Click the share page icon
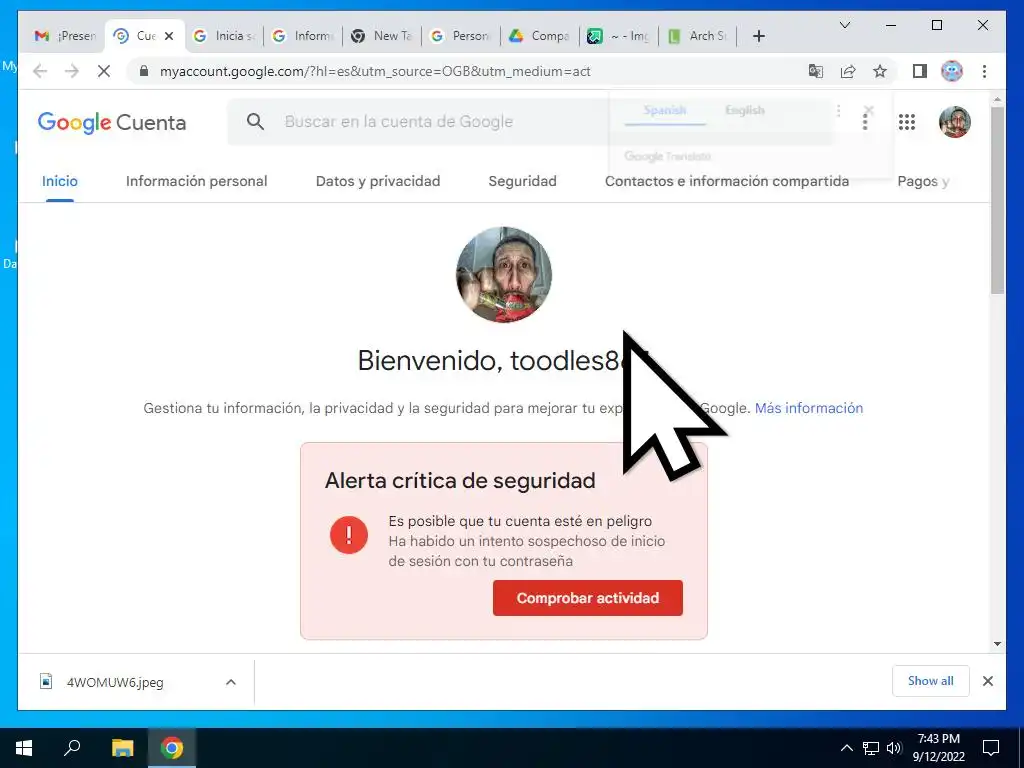 (x=848, y=71)
